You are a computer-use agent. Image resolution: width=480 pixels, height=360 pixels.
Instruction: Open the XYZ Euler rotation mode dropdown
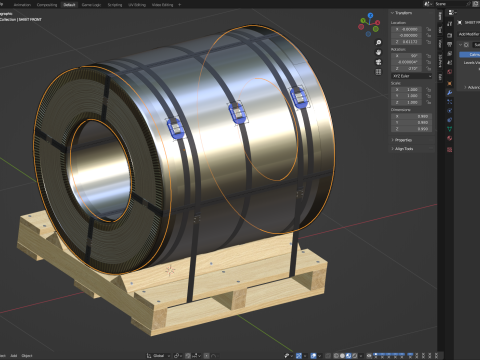[x=412, y=76]
